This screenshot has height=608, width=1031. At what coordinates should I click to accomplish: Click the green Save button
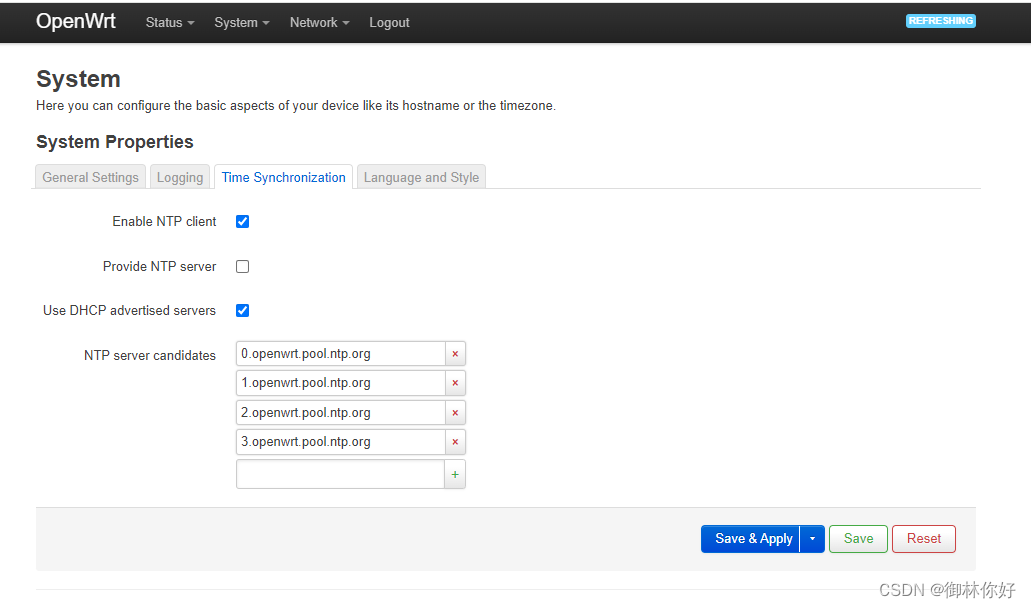tap(858, 539)
